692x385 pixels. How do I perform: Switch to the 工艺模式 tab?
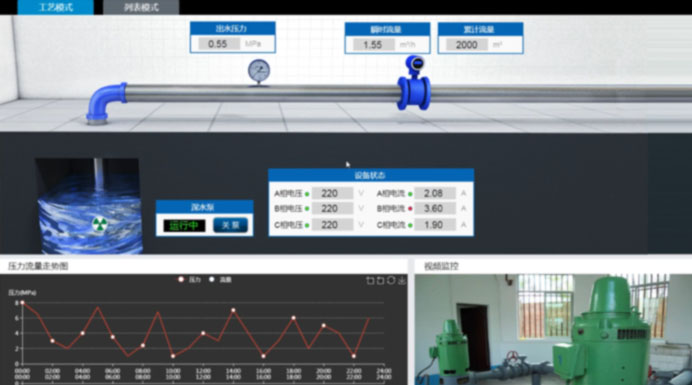tap(56, 7)
